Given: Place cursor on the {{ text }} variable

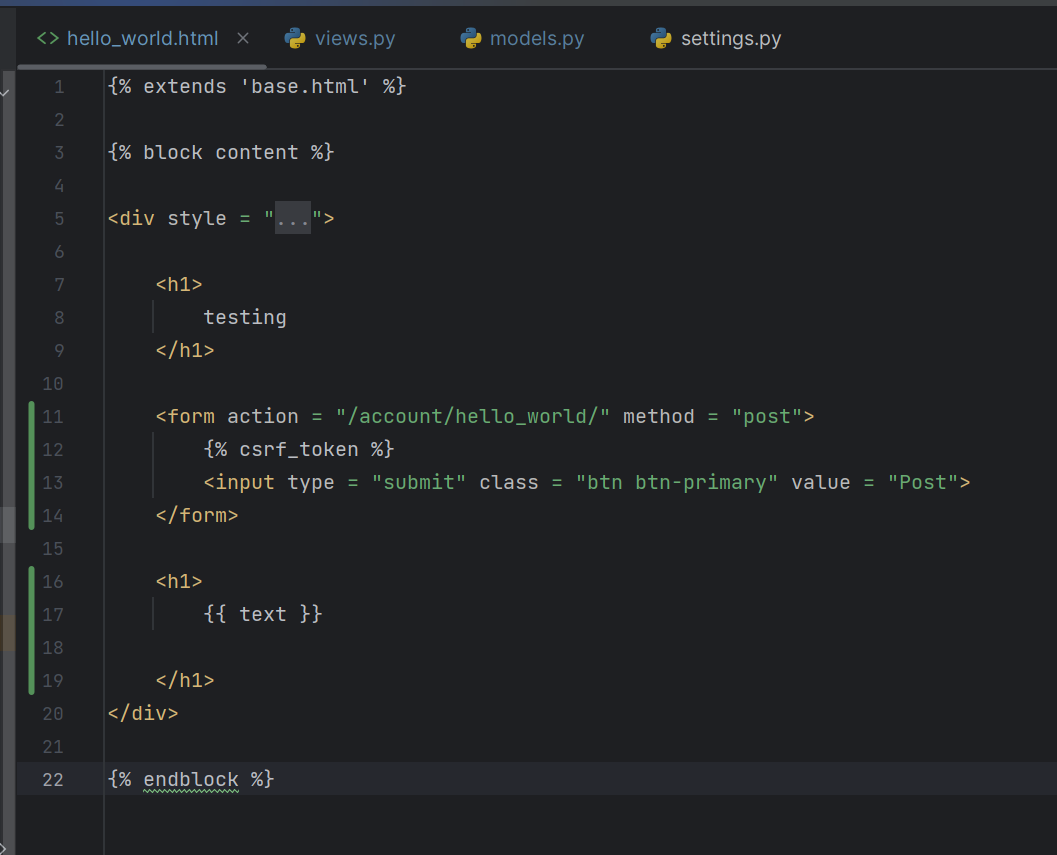Looking at the screenshot, I should click(263, 614).
